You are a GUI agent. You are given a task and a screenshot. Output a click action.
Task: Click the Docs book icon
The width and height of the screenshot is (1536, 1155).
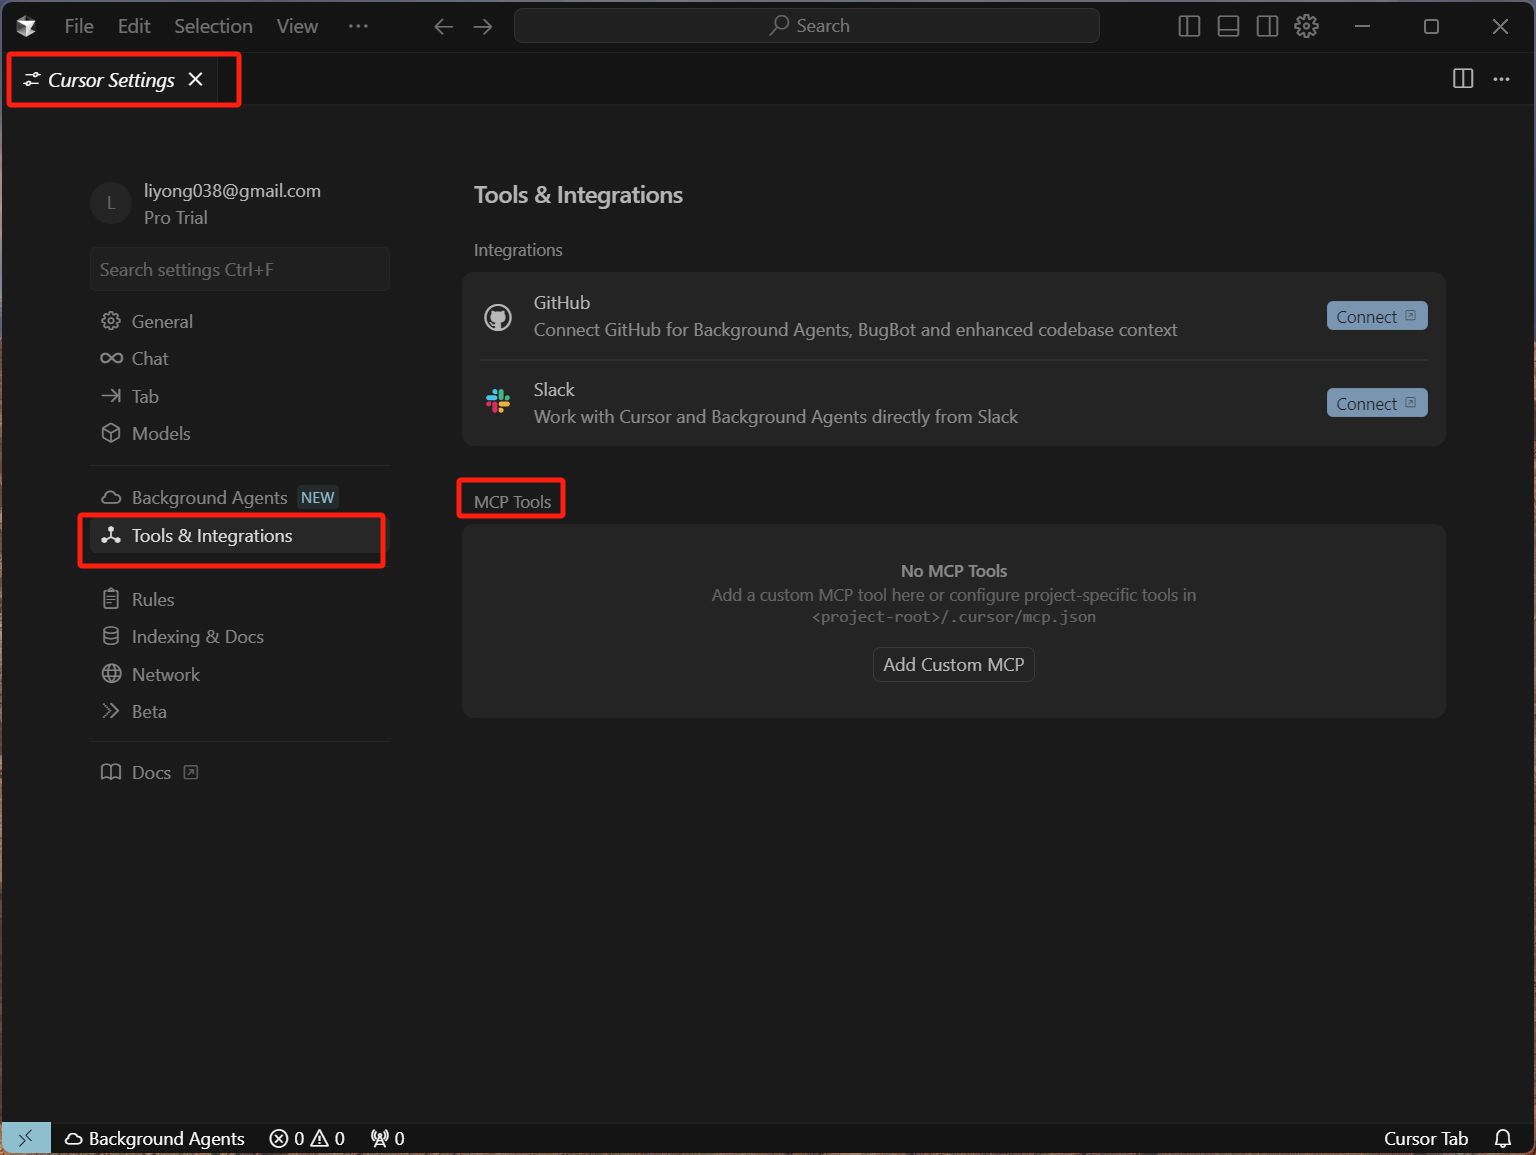tap(111, 772)
